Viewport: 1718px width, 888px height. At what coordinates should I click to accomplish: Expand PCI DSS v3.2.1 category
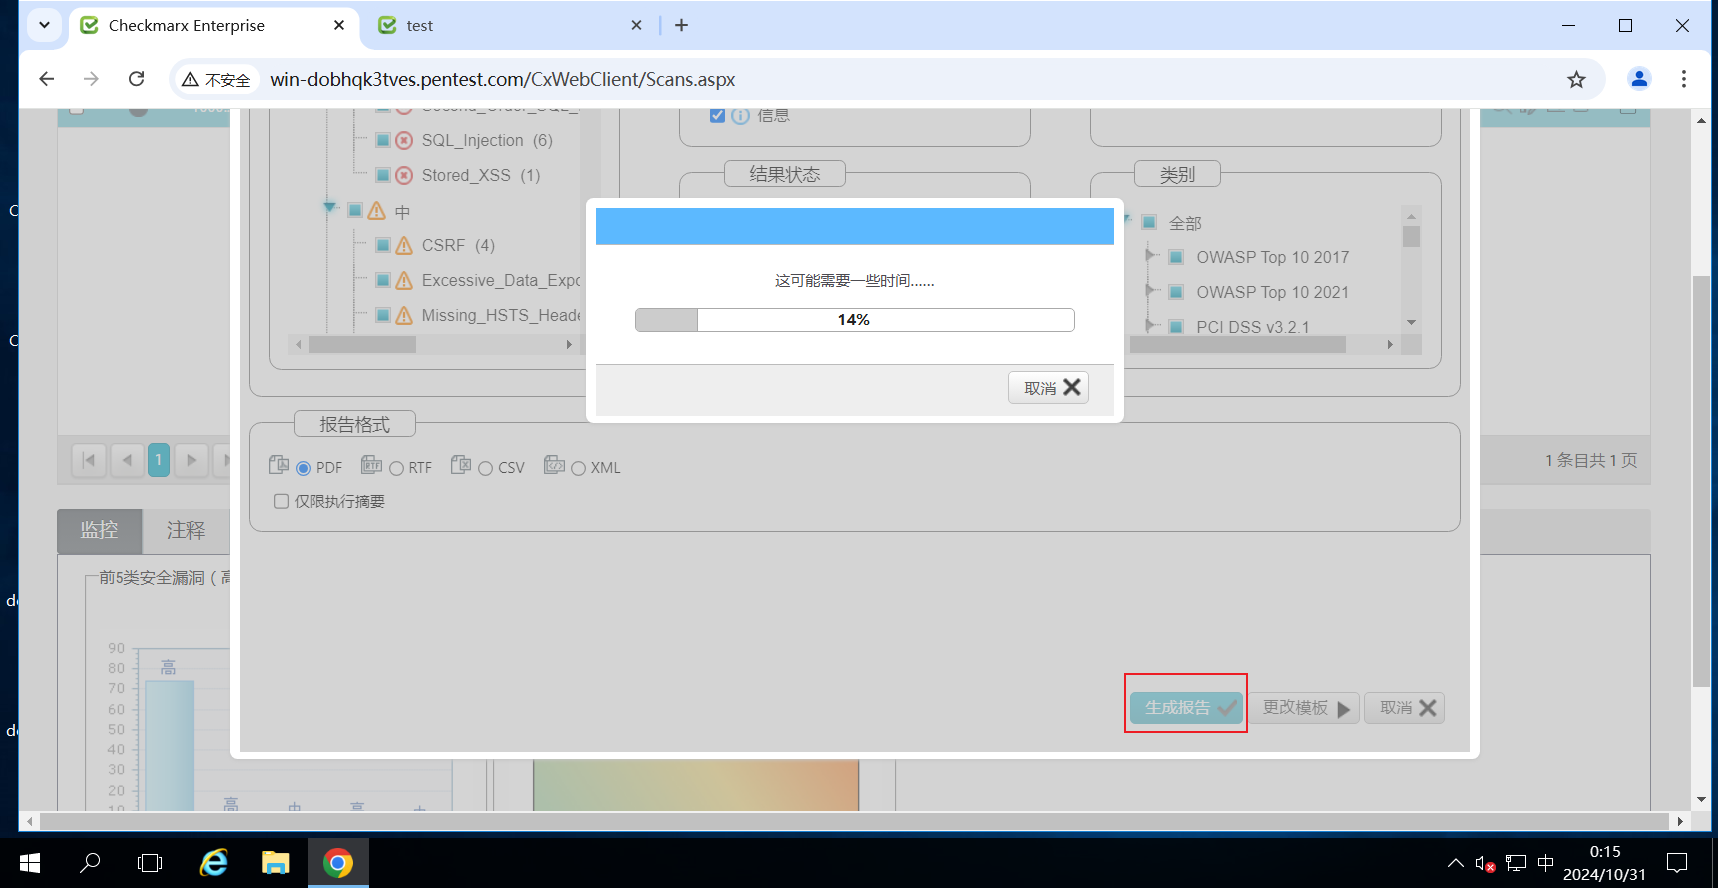[1150, 326]
